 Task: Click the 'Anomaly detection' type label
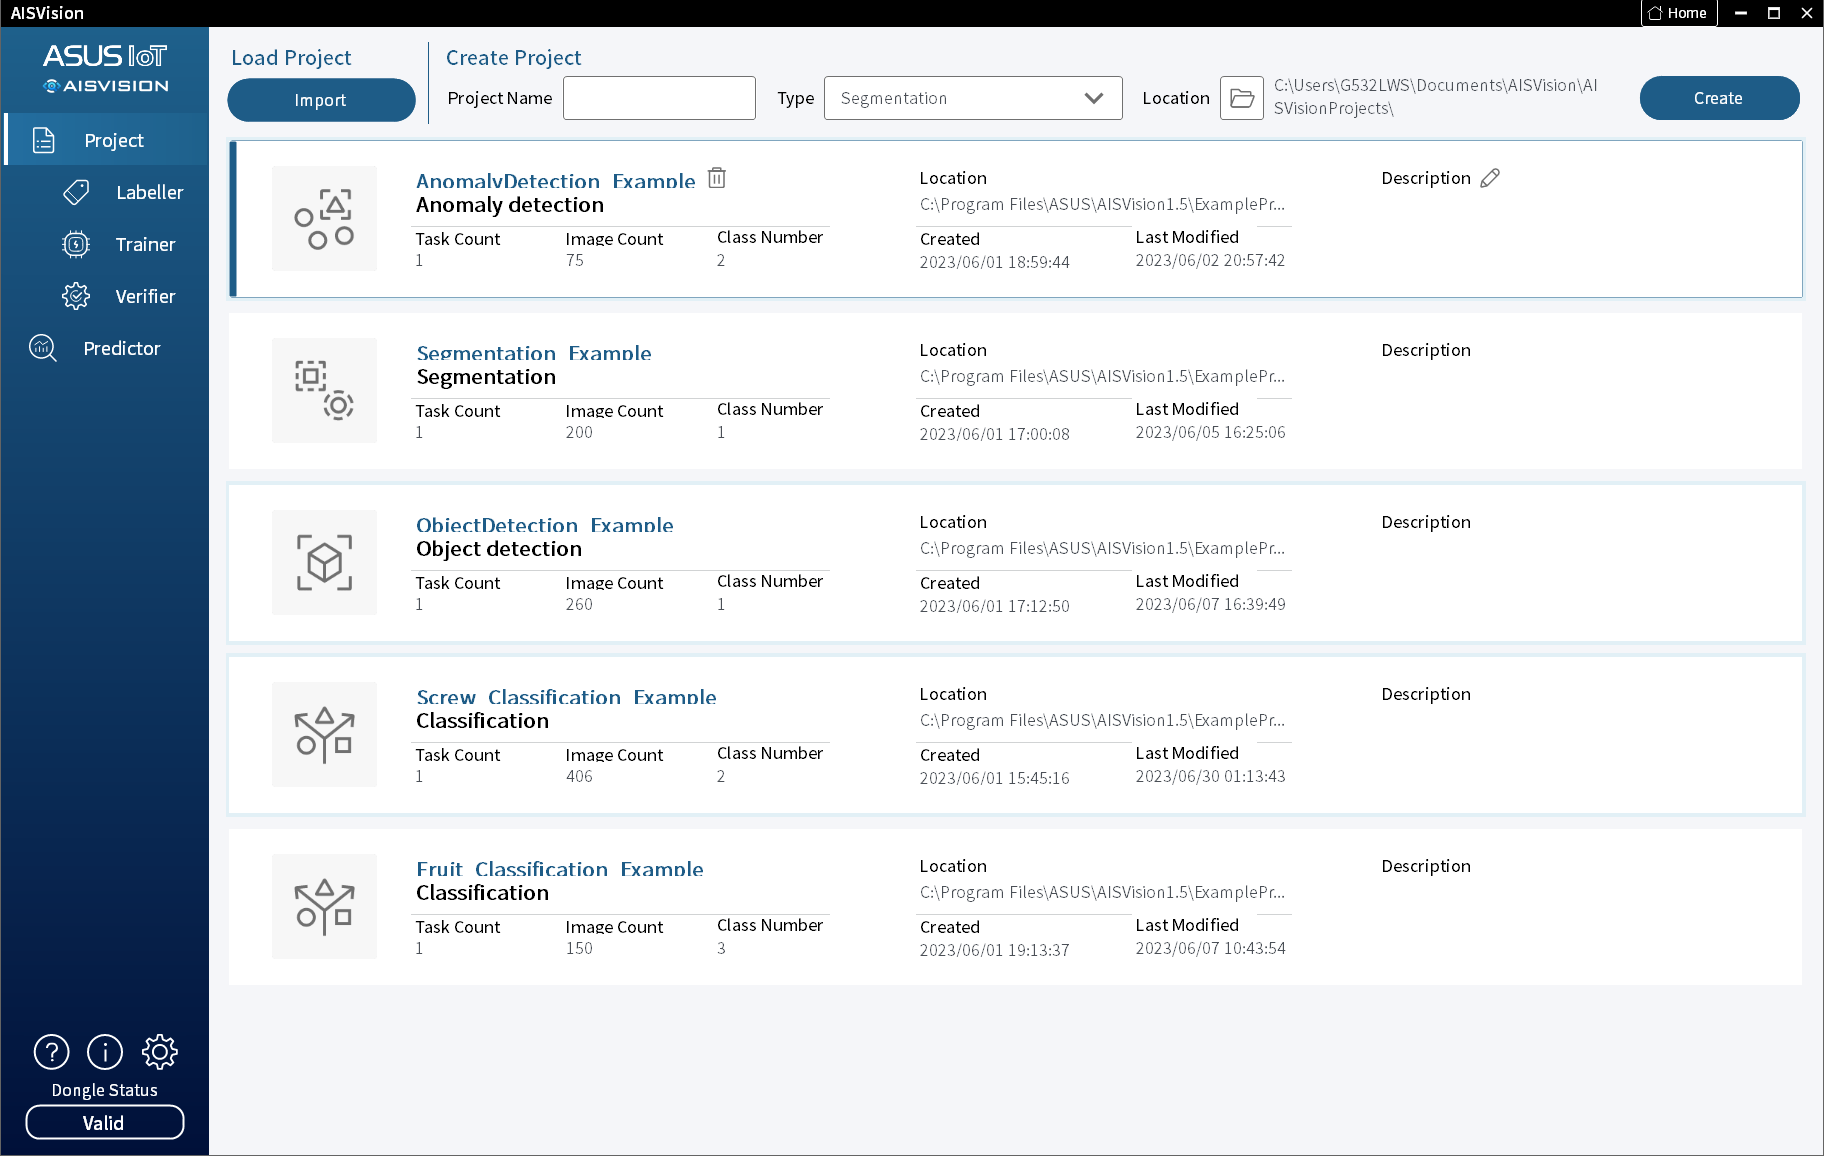510,205
